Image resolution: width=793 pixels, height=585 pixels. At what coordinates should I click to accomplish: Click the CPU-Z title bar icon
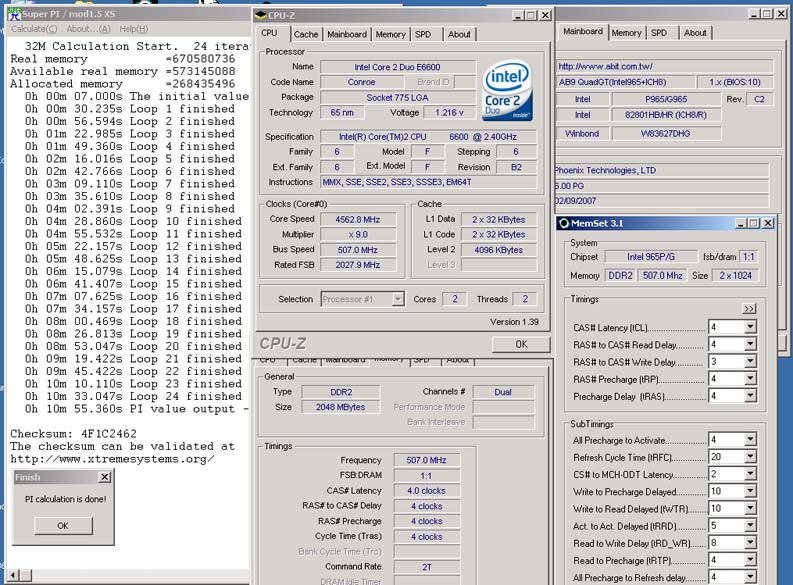(x=260, y=15)
